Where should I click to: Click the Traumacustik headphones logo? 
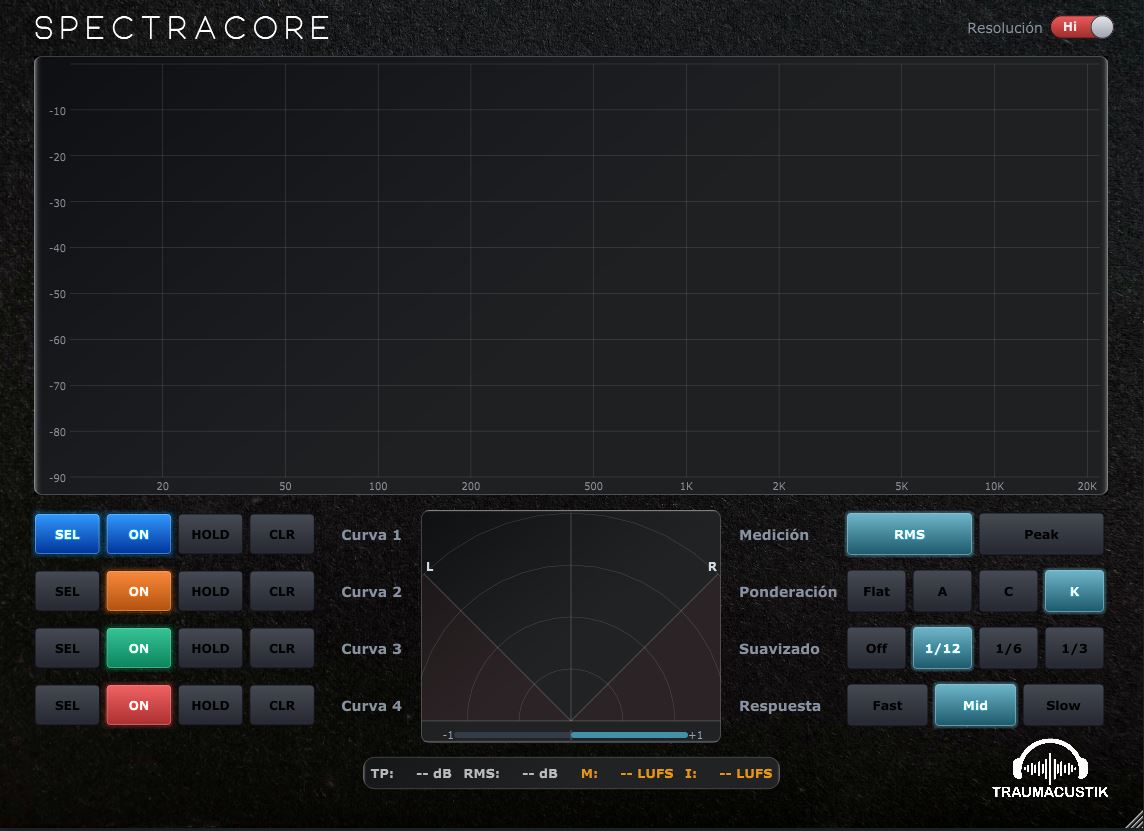(x=1050, y=770)
